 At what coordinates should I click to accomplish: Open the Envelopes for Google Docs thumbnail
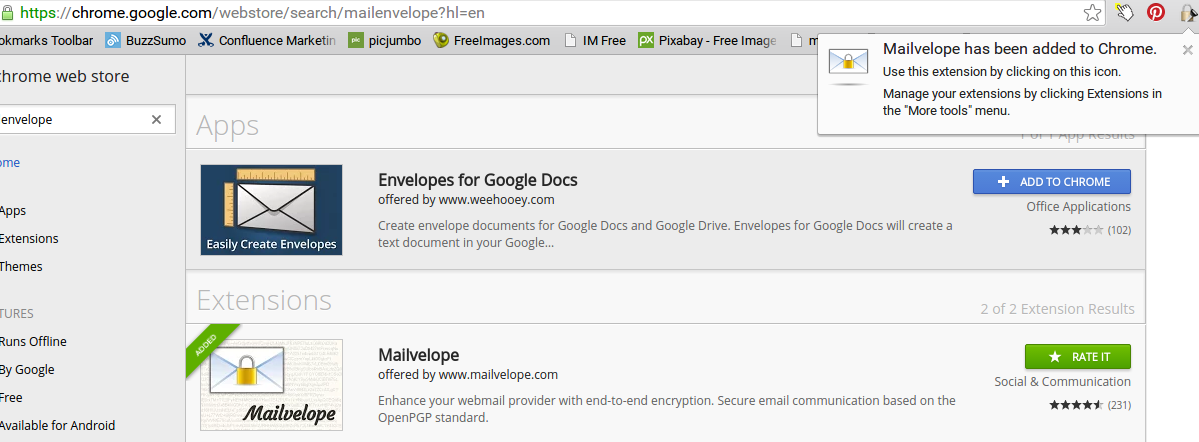[271, 210]
